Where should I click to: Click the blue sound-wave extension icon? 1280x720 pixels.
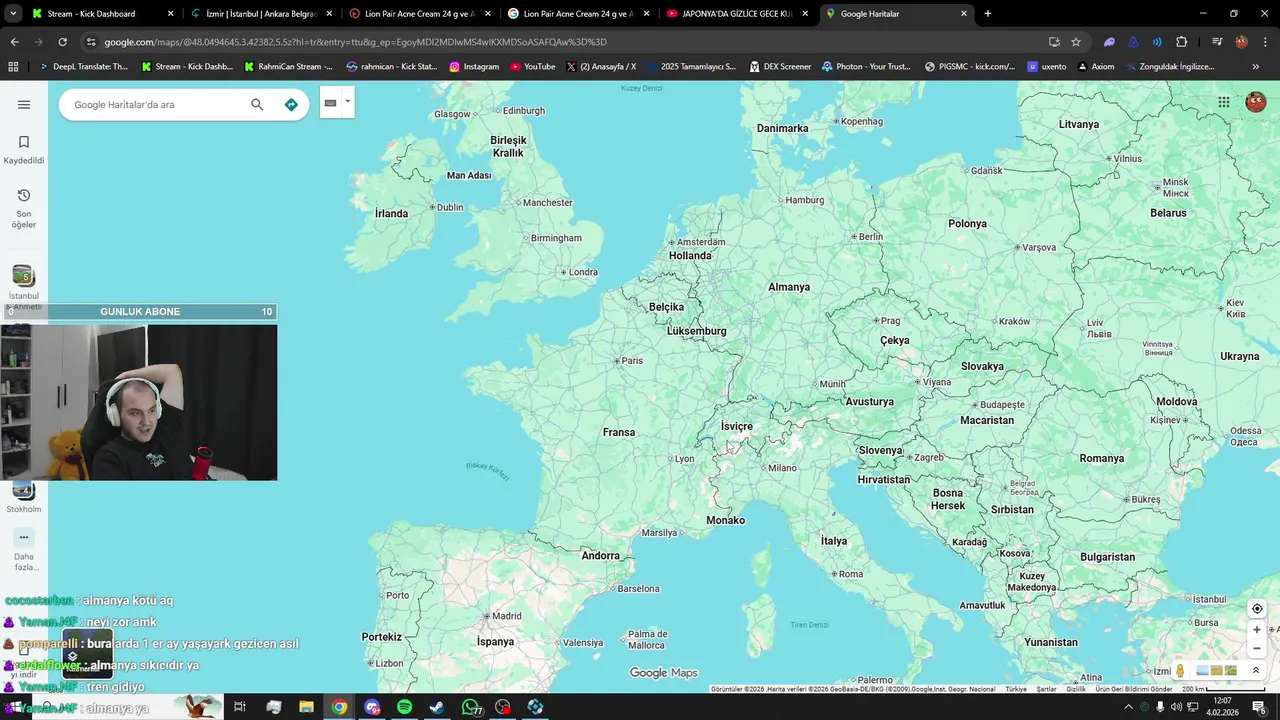[x=1157, y=42]
